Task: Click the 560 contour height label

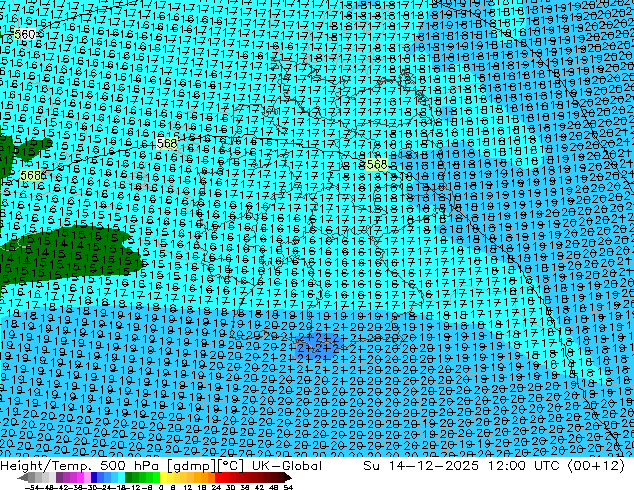Action: click(x=25, y=35)
